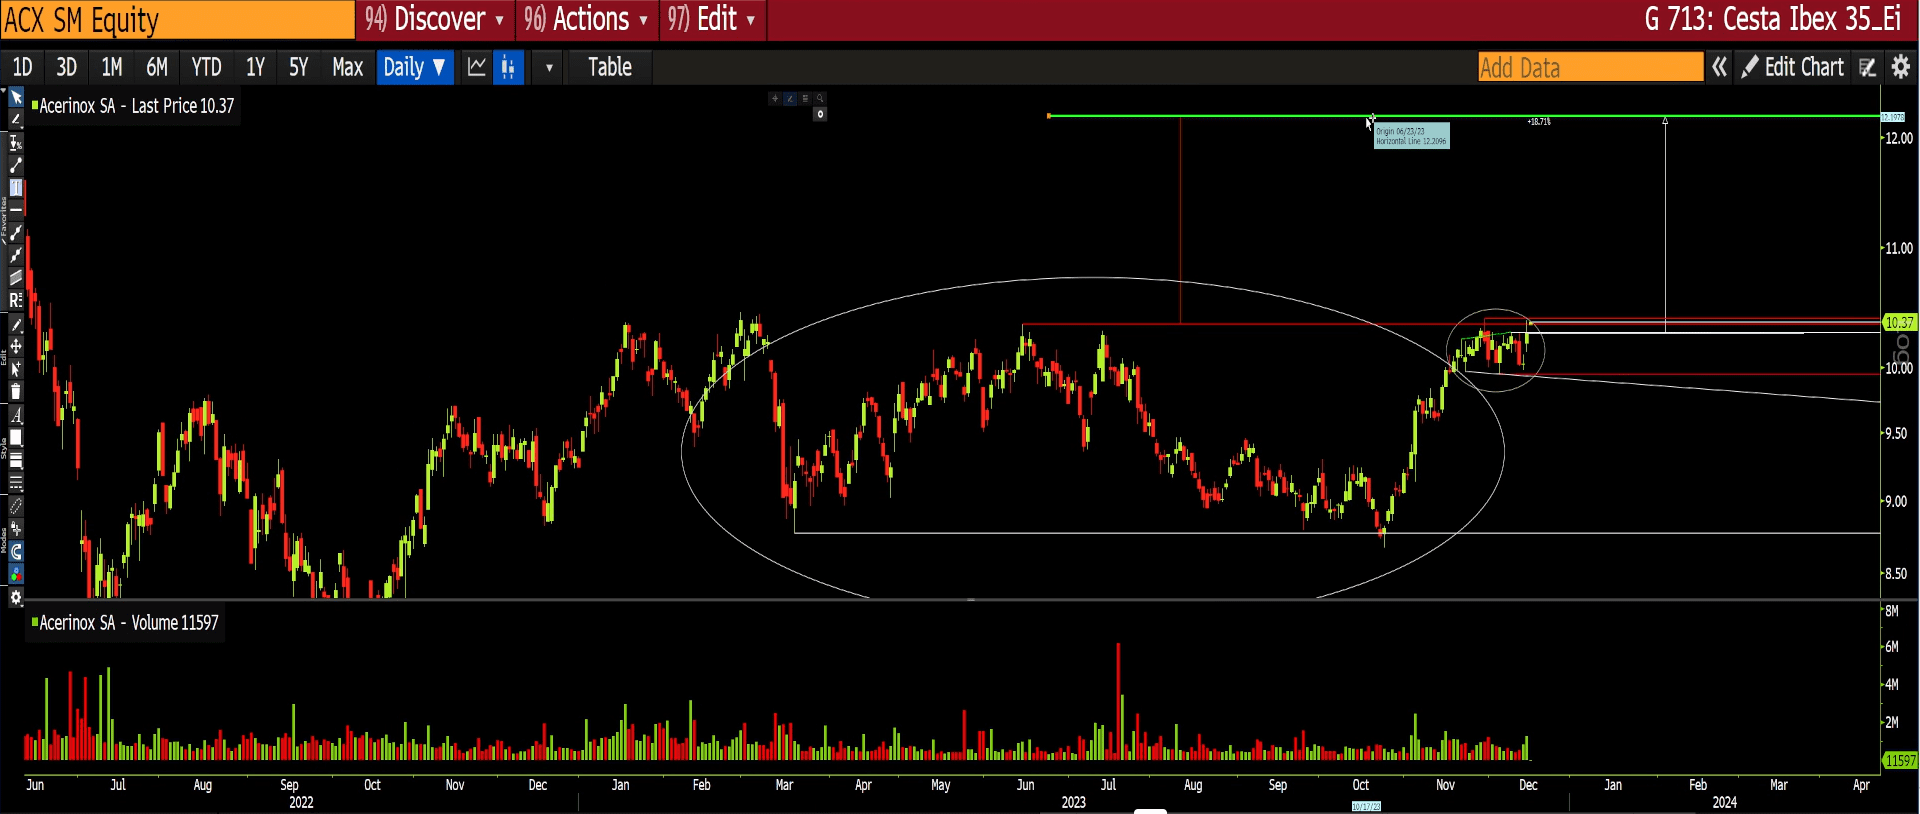Click the tiny list icon above chart

804,98
